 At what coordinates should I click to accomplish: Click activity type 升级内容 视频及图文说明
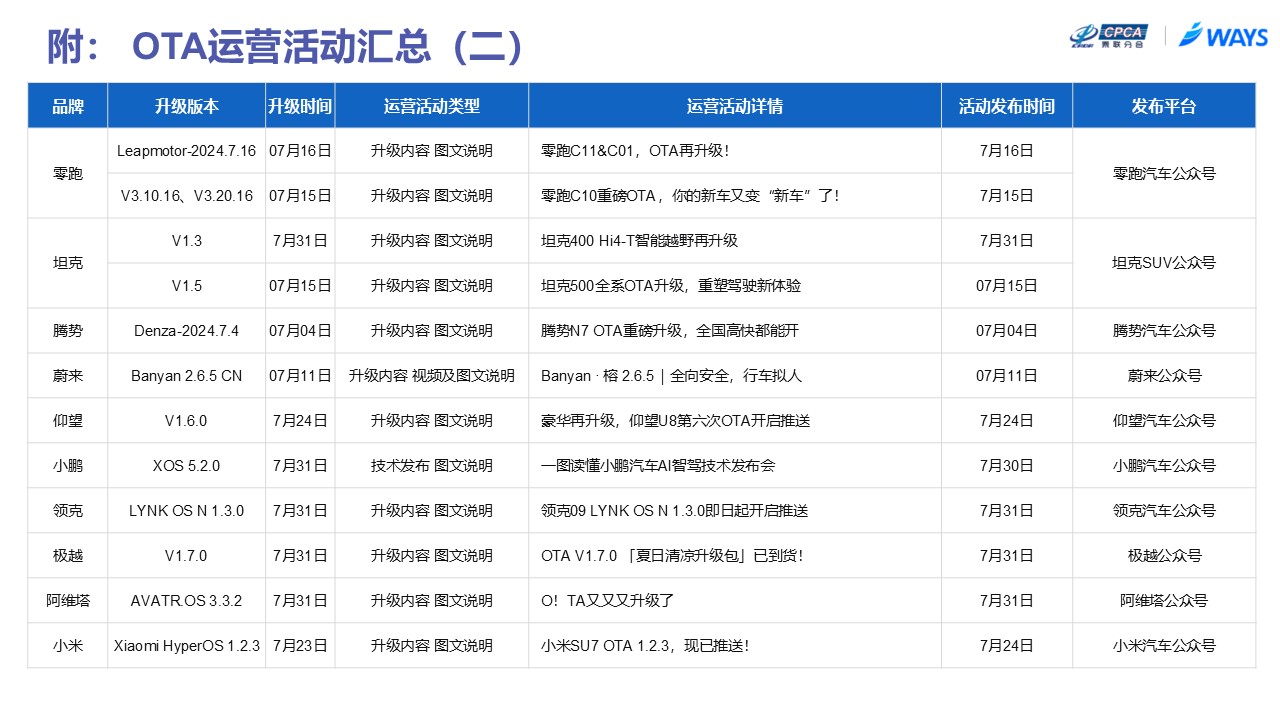pyautogui.click(x=432, y=376)
